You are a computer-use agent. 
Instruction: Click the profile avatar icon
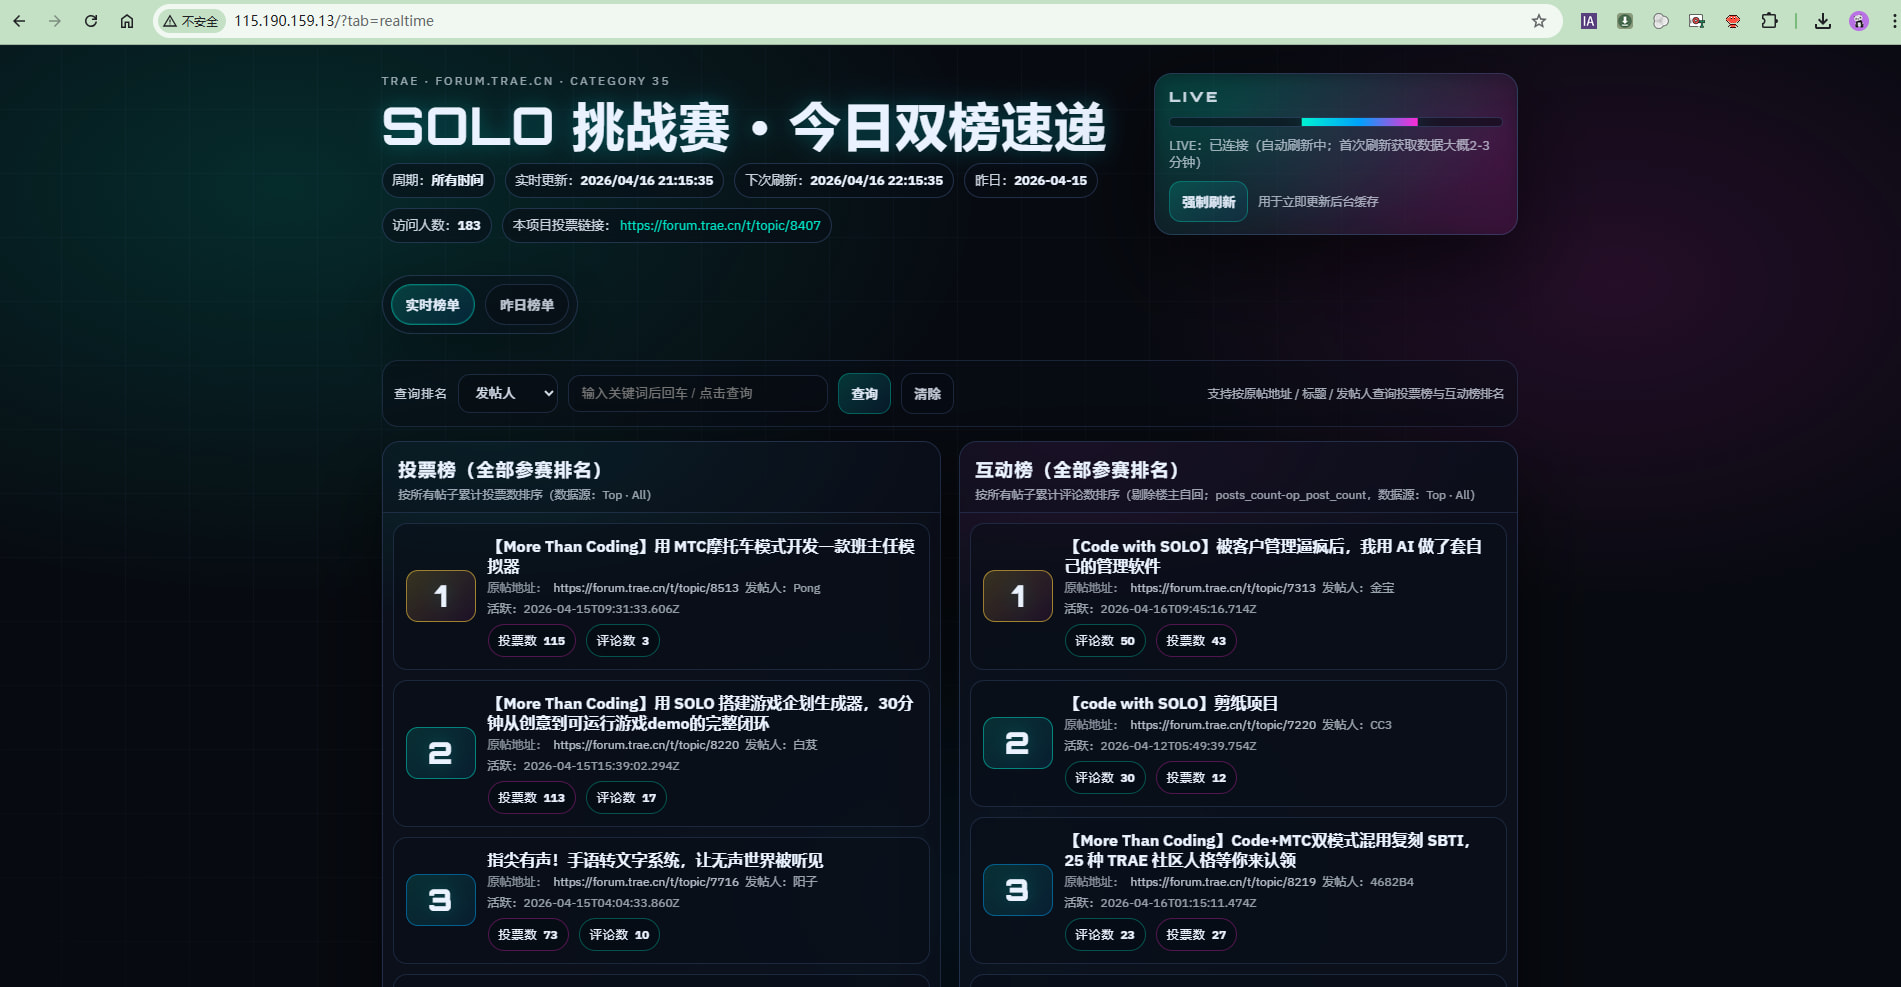pos(1859,21)
